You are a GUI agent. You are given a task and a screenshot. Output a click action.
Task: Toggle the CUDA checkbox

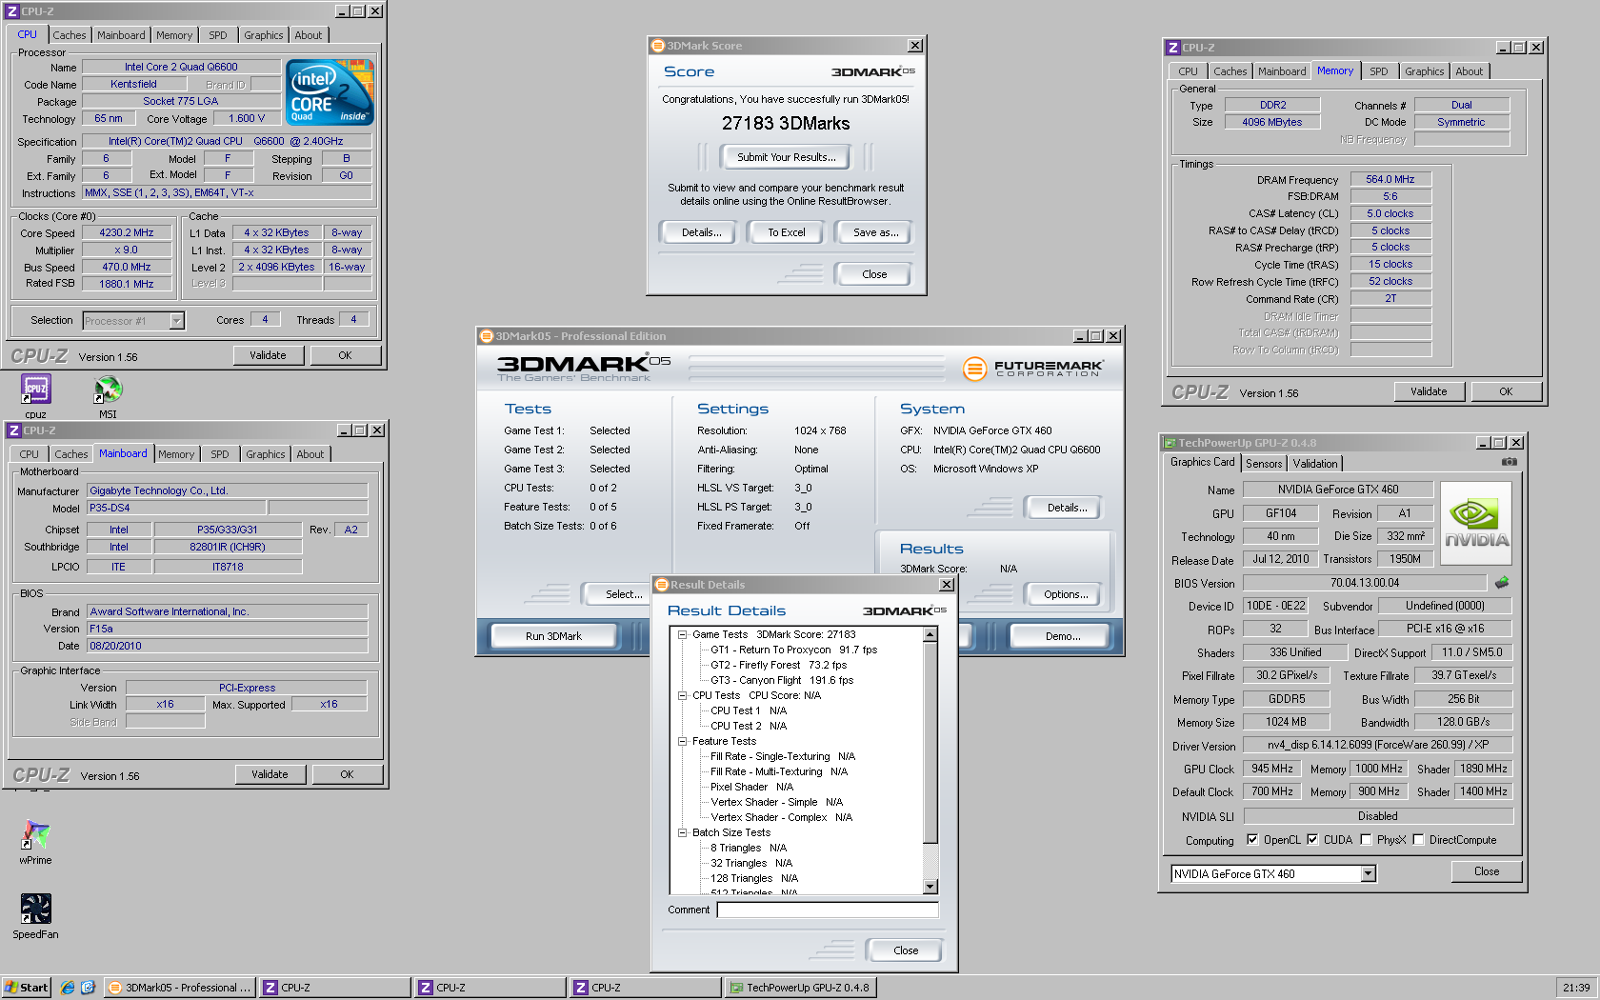pos(1312,840)
